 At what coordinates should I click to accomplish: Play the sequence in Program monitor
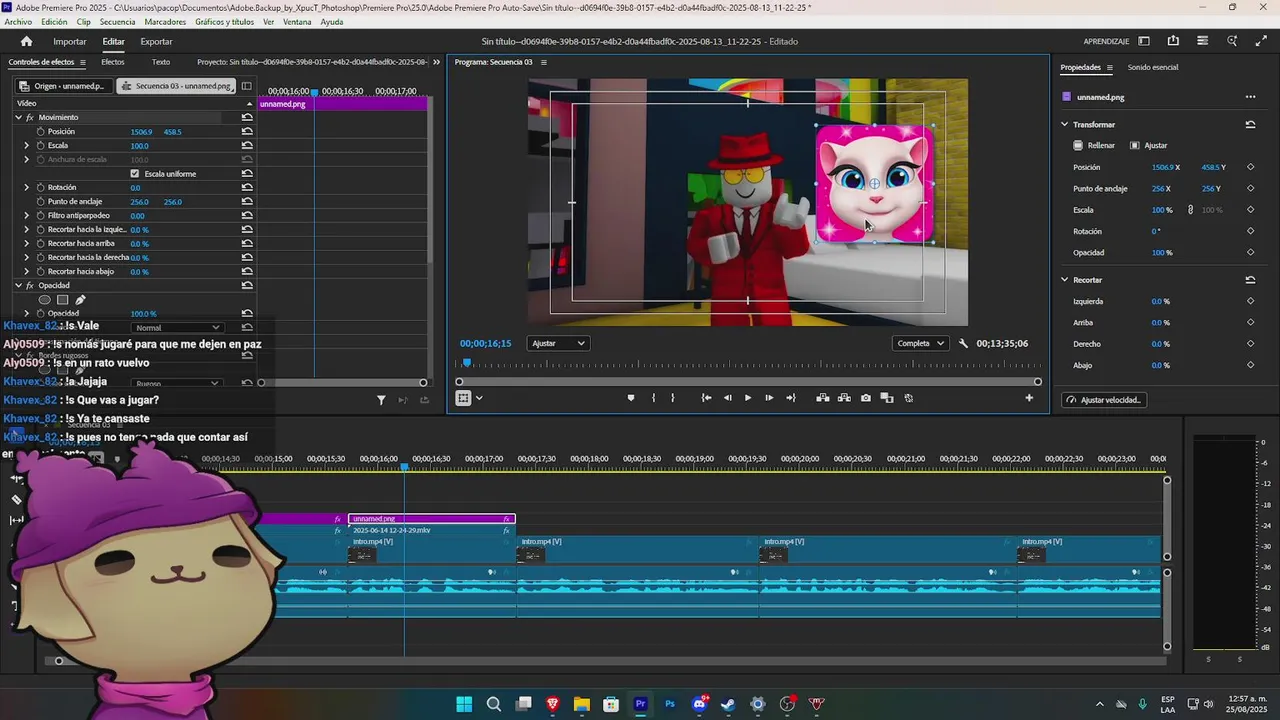click(x=747, y=398)
